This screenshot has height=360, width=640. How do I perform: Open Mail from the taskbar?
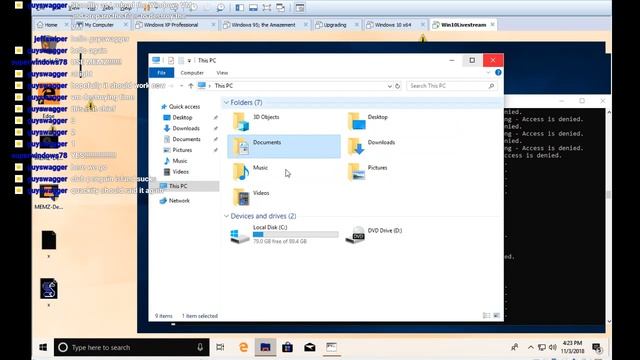point(309,347)
